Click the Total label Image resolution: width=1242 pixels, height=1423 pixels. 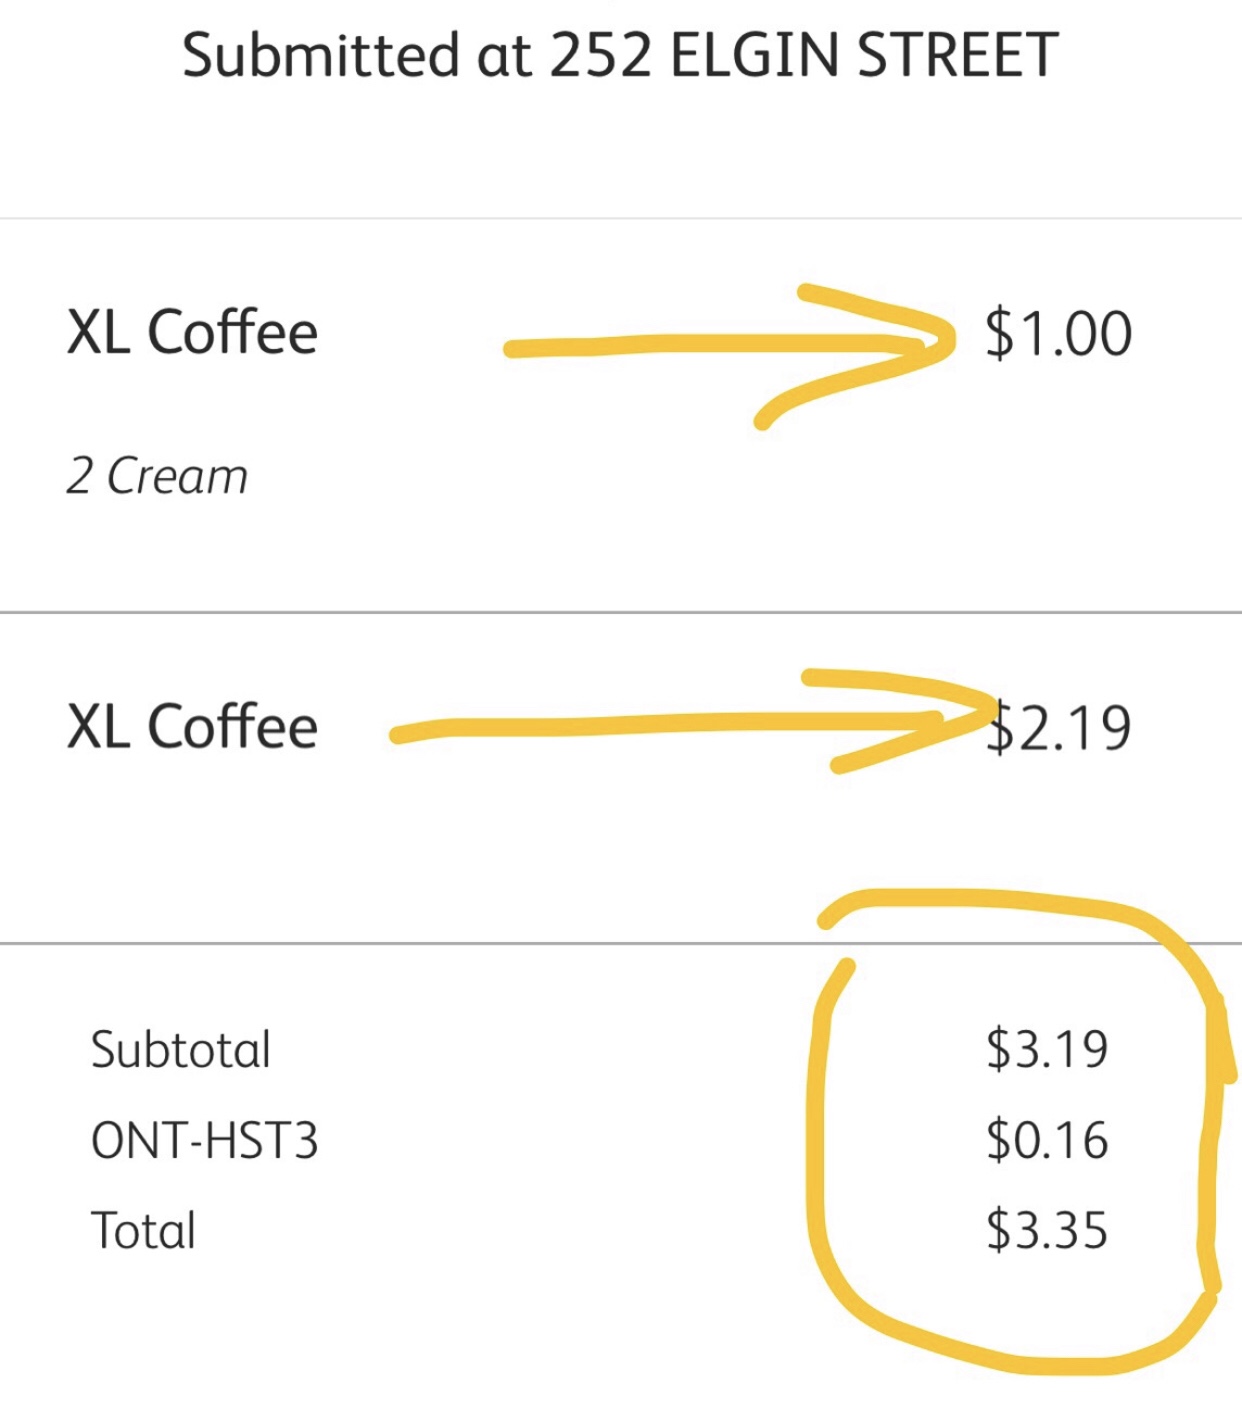pyautogui.click(x=143, y=1230)
